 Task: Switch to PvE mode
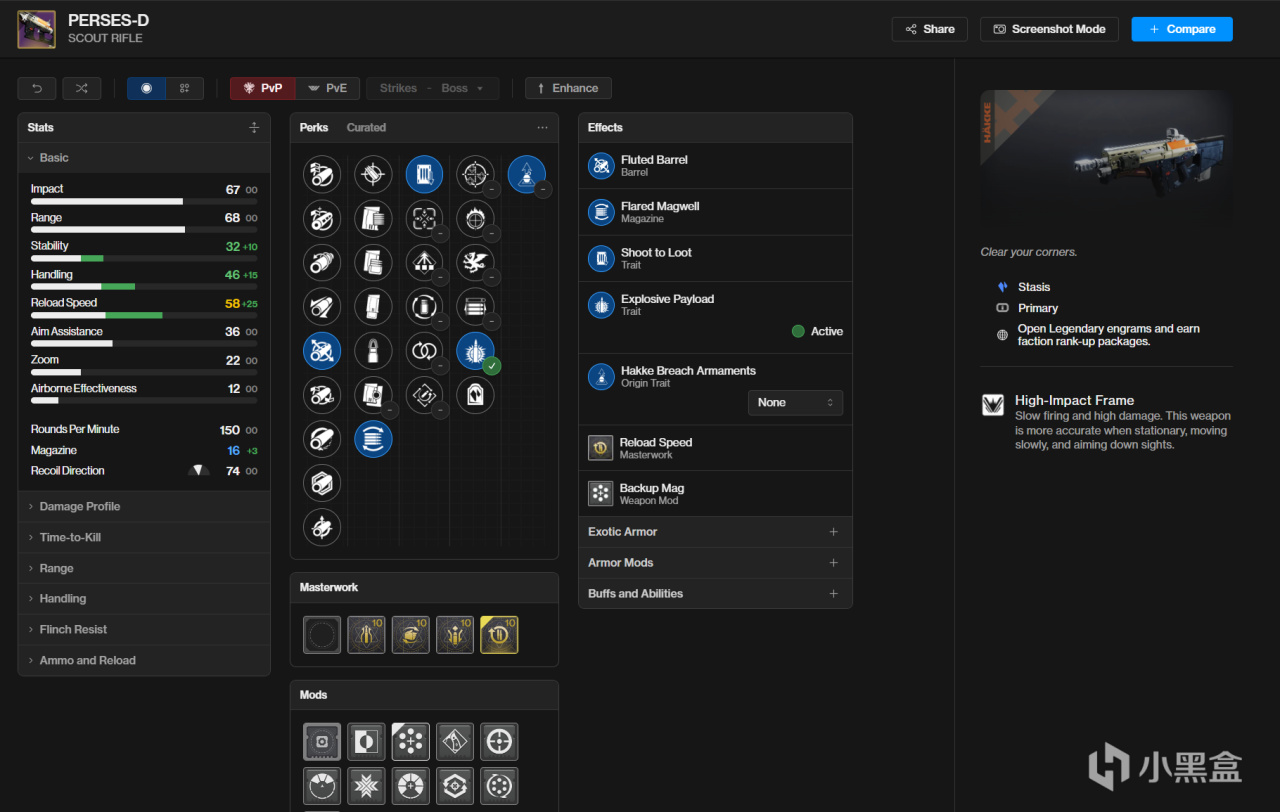(x=328, y=88)
